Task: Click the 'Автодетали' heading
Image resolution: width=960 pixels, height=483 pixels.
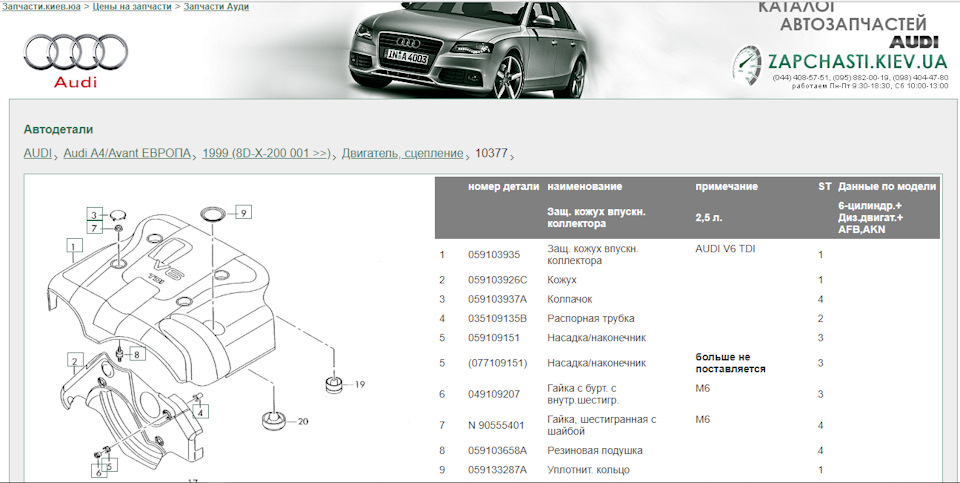Action: pyautogui.click(x=58, y=130)
